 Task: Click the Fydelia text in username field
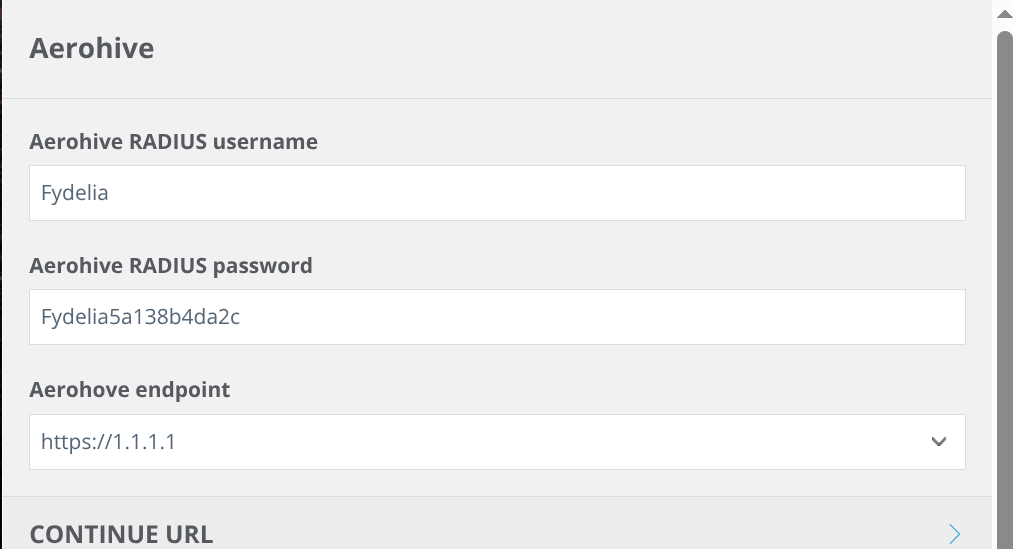point(74,193)
